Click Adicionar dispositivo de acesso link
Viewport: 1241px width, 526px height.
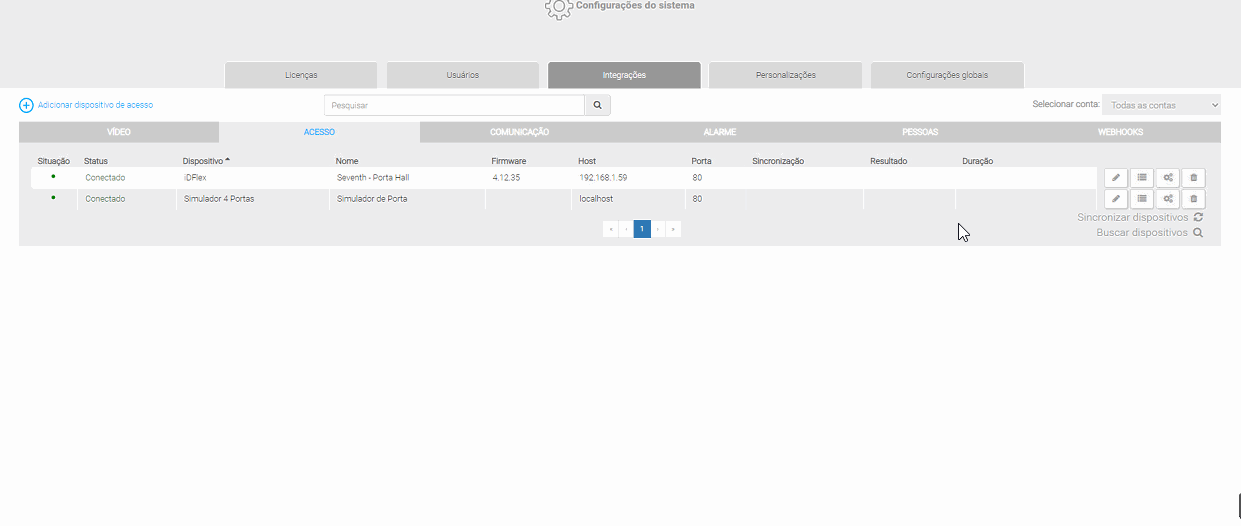pos(95,105)
